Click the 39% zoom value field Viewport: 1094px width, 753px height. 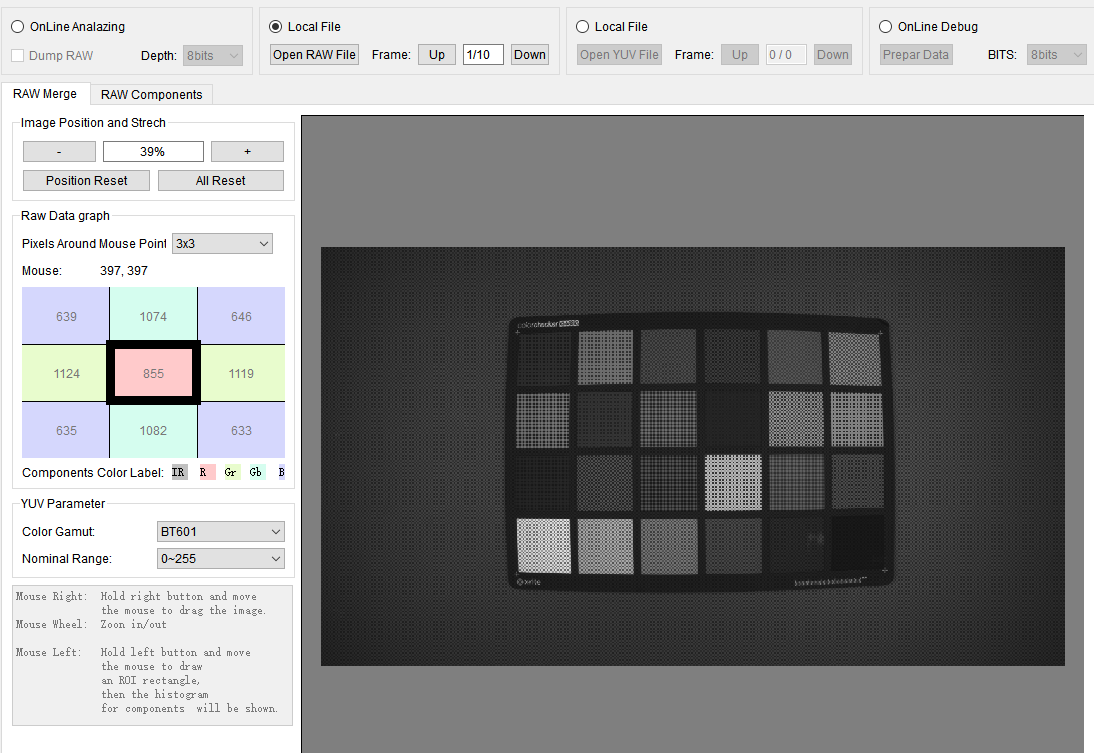[x=153, y=152]
